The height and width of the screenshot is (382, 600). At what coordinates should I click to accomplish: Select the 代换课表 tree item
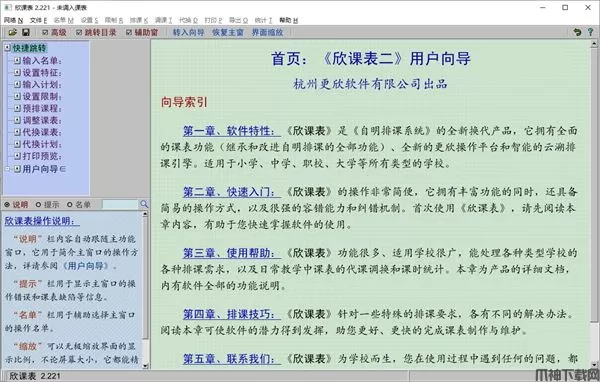point(42,132)
